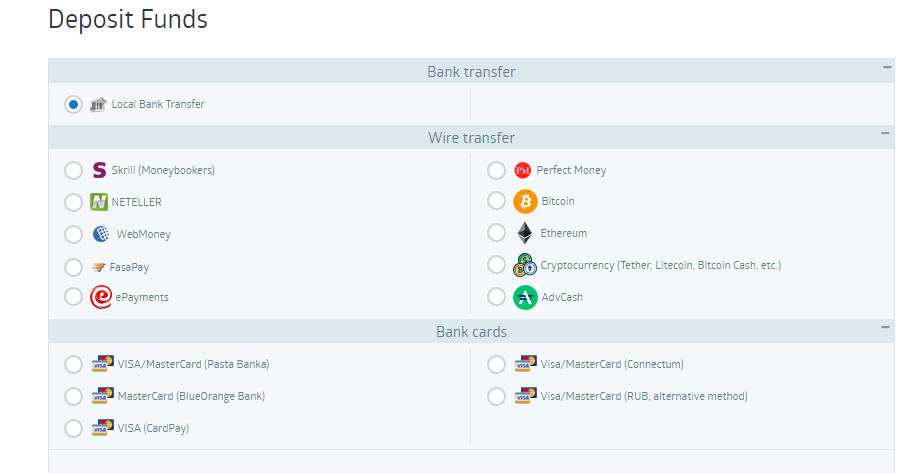Viewport: 912px width, 473px height.
Task: Collapse the Bank cards section
Action: point(885,327)
